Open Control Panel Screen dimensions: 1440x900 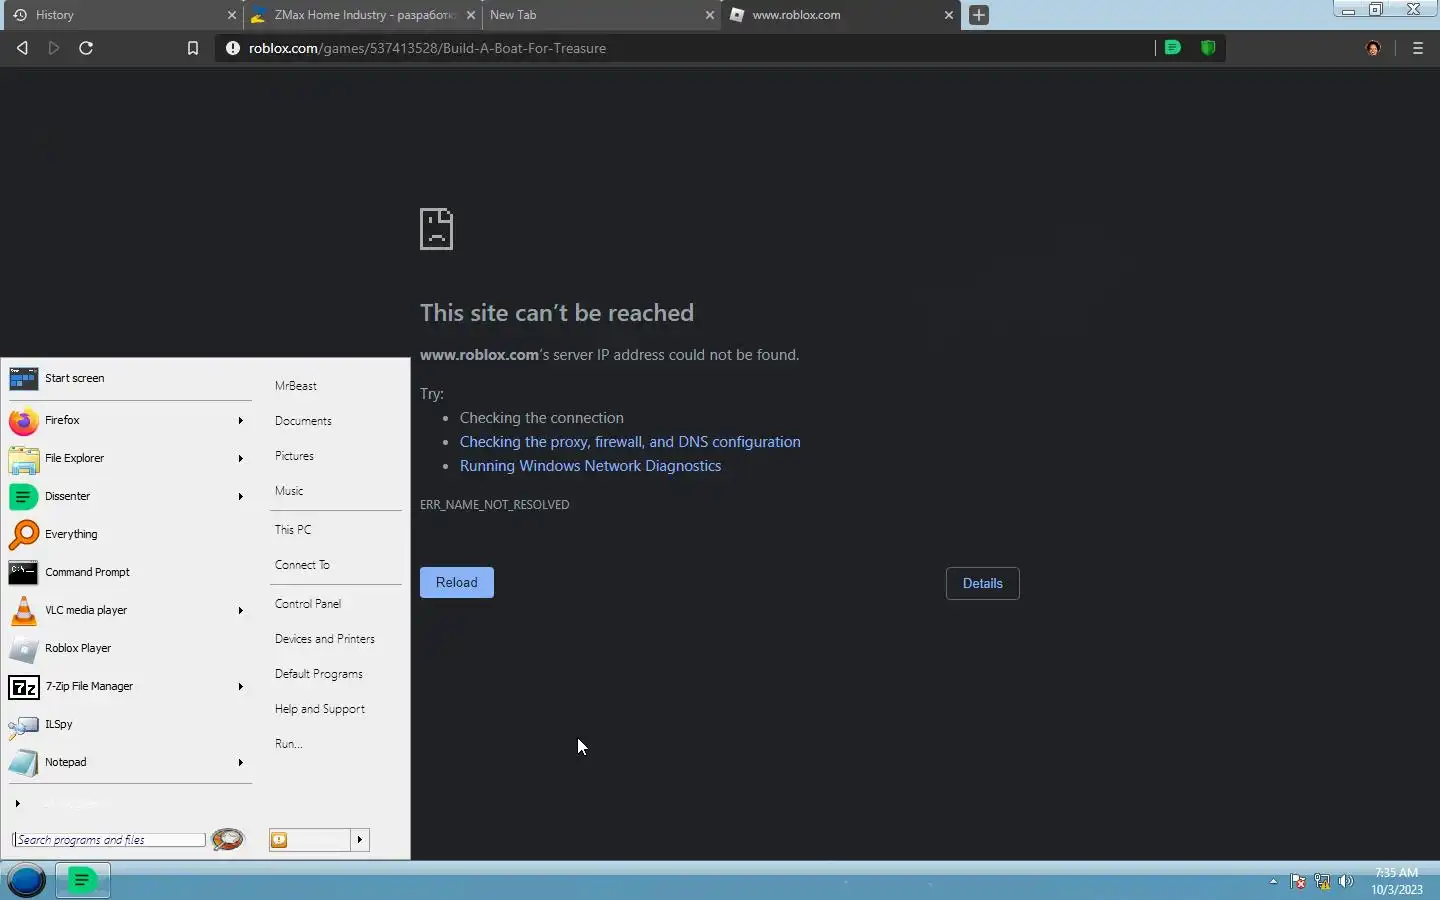coord(308,604)
